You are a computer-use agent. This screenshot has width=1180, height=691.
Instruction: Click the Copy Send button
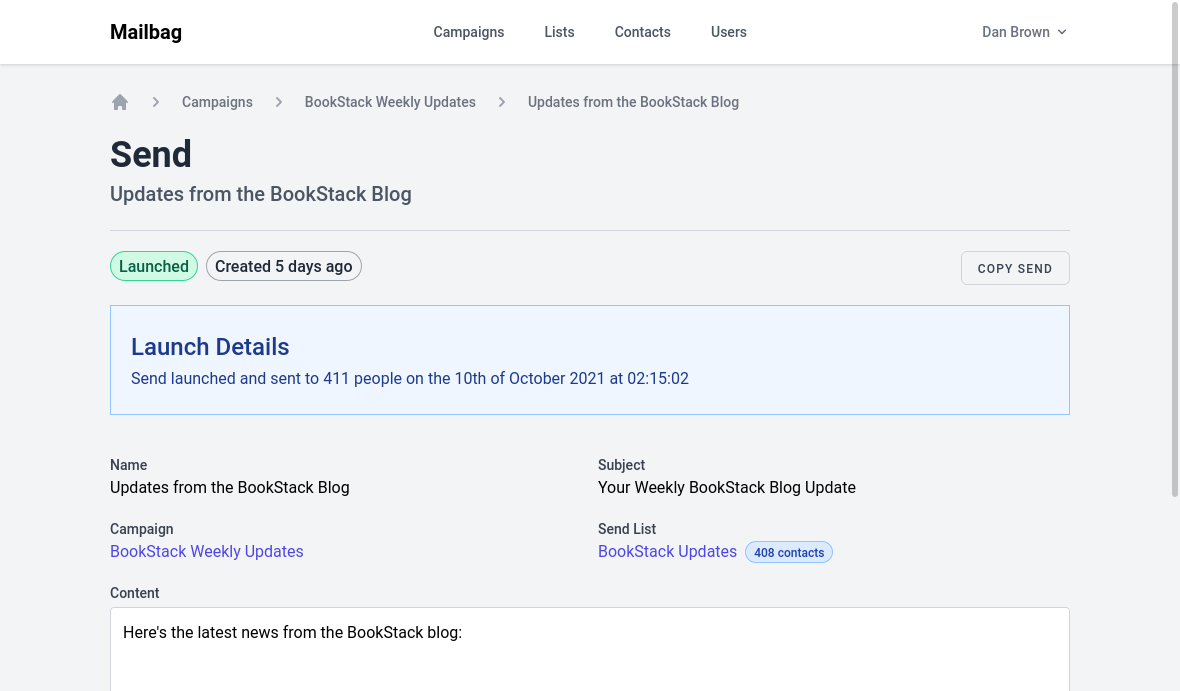click(1014, 268)
